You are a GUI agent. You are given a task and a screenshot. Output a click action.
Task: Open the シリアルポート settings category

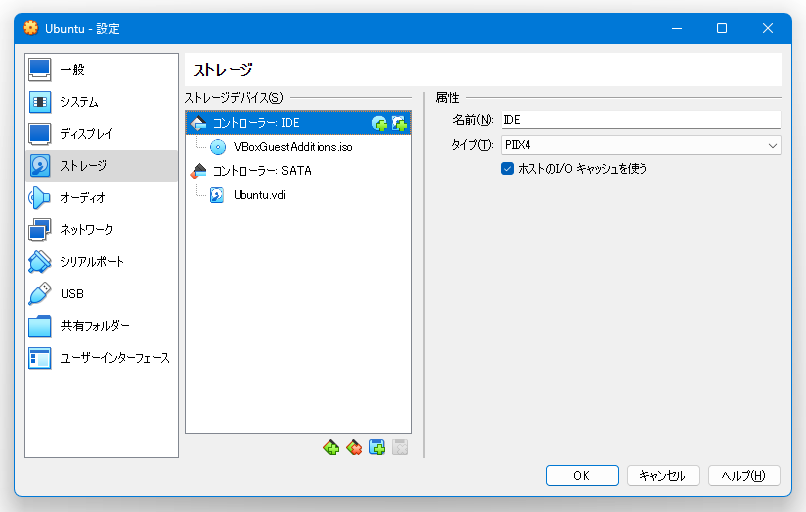coord(101,261)
